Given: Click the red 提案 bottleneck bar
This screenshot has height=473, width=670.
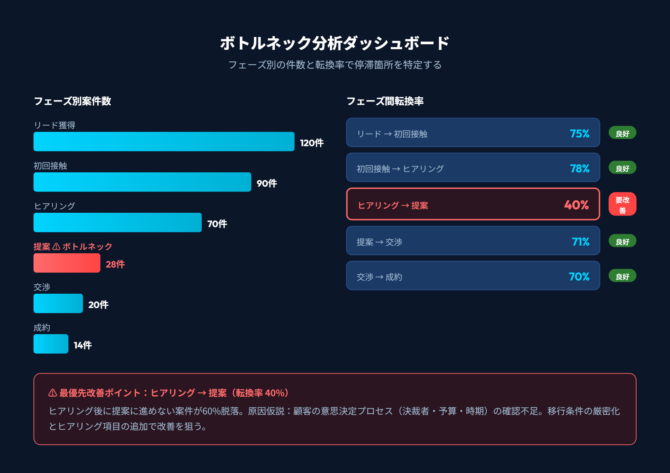Looking at the screenshot, I should (x=66, y=263).
